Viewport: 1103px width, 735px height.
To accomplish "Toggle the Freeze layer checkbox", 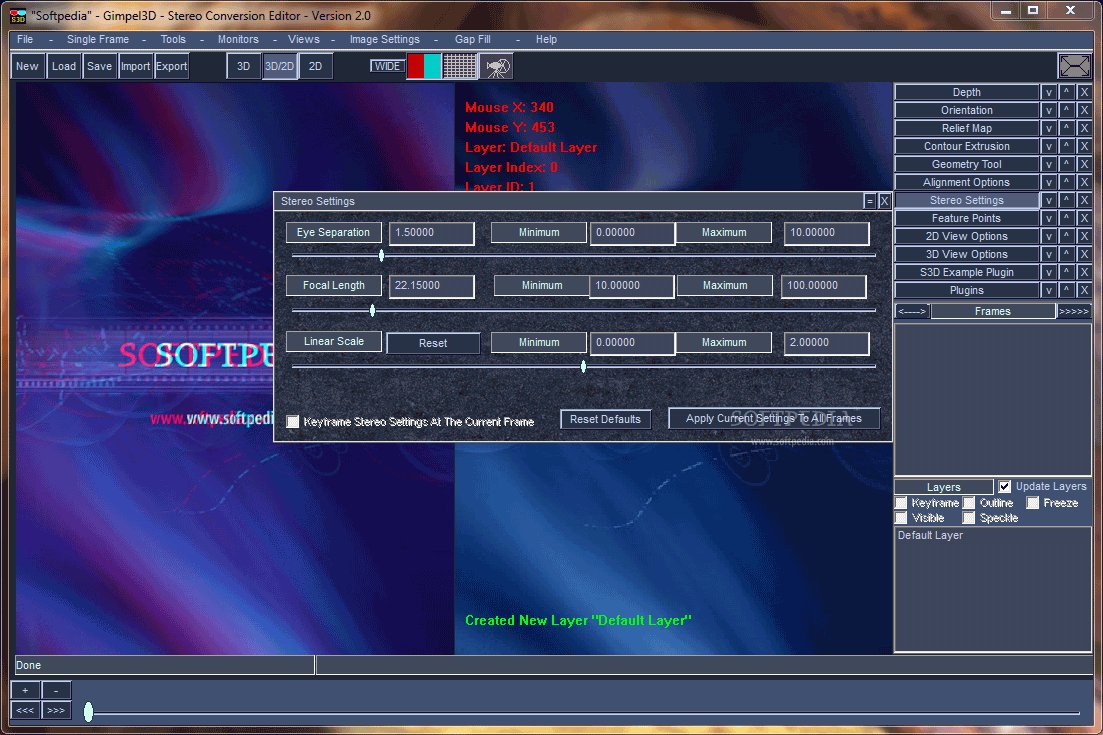I will point(1033,503).
